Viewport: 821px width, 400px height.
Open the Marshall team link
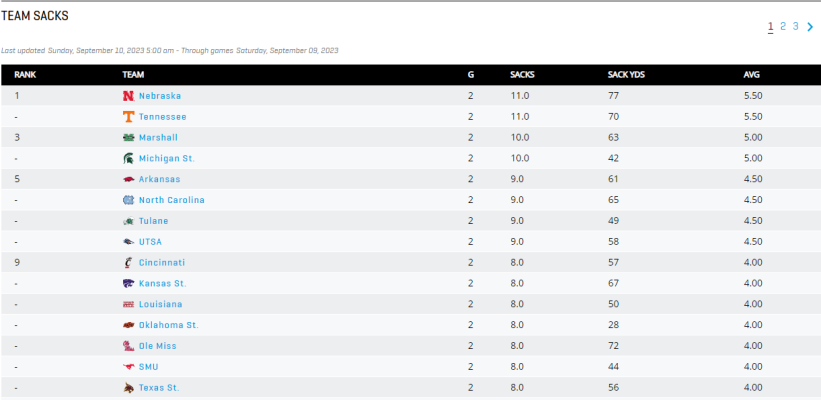[x=158, y=138]
